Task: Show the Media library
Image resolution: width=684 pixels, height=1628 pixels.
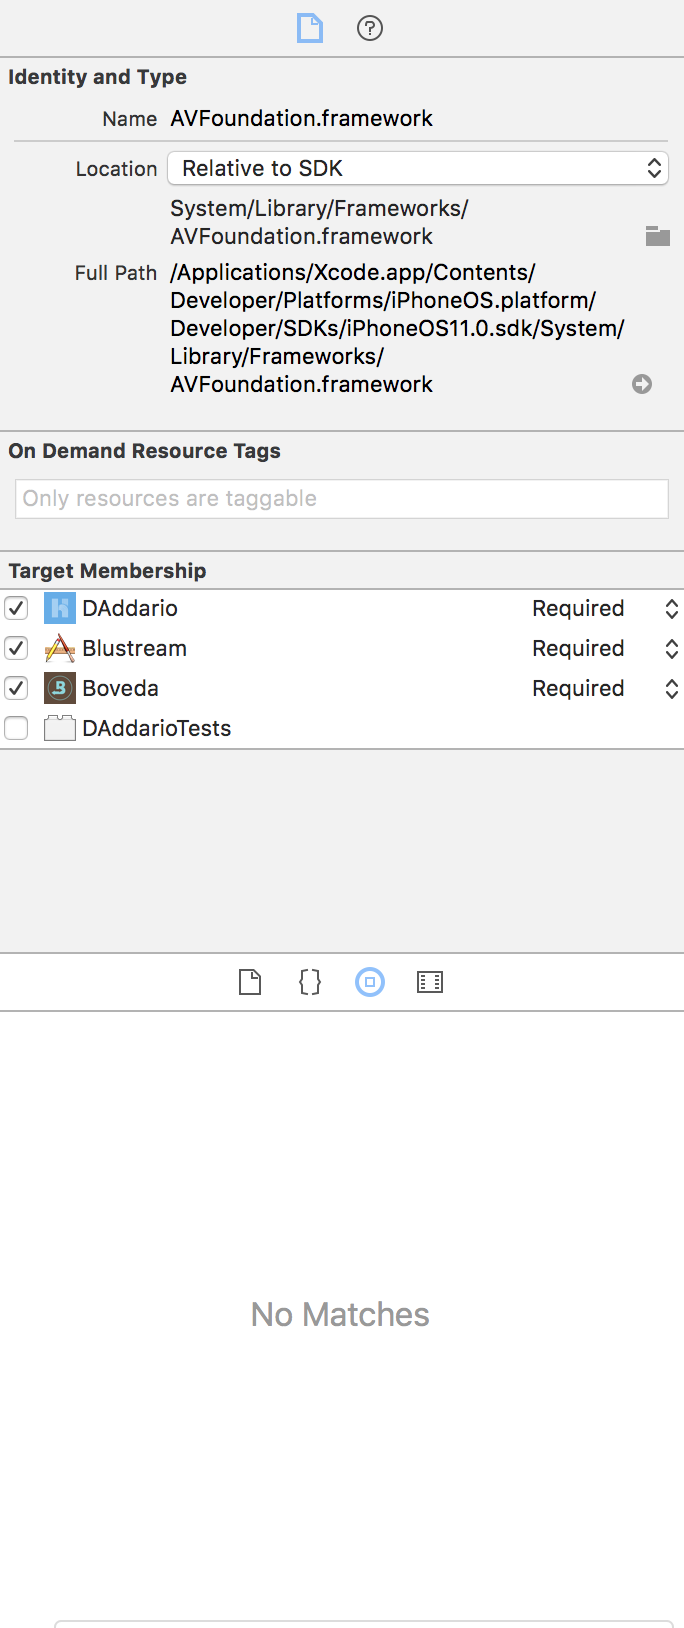Action: click(x=430, y=982)
